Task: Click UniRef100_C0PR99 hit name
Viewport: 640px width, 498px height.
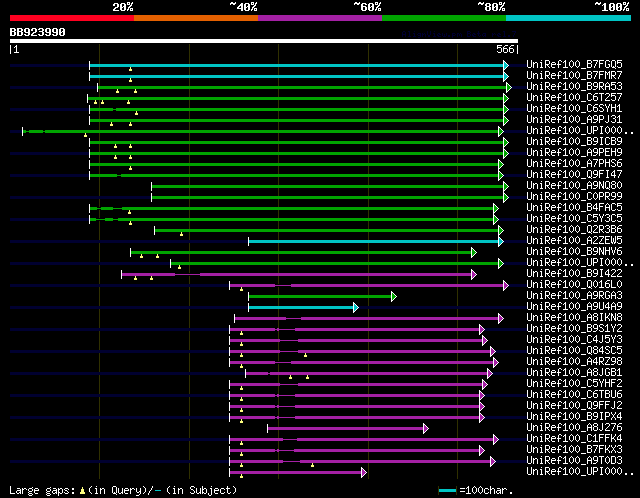Action: 574,197
